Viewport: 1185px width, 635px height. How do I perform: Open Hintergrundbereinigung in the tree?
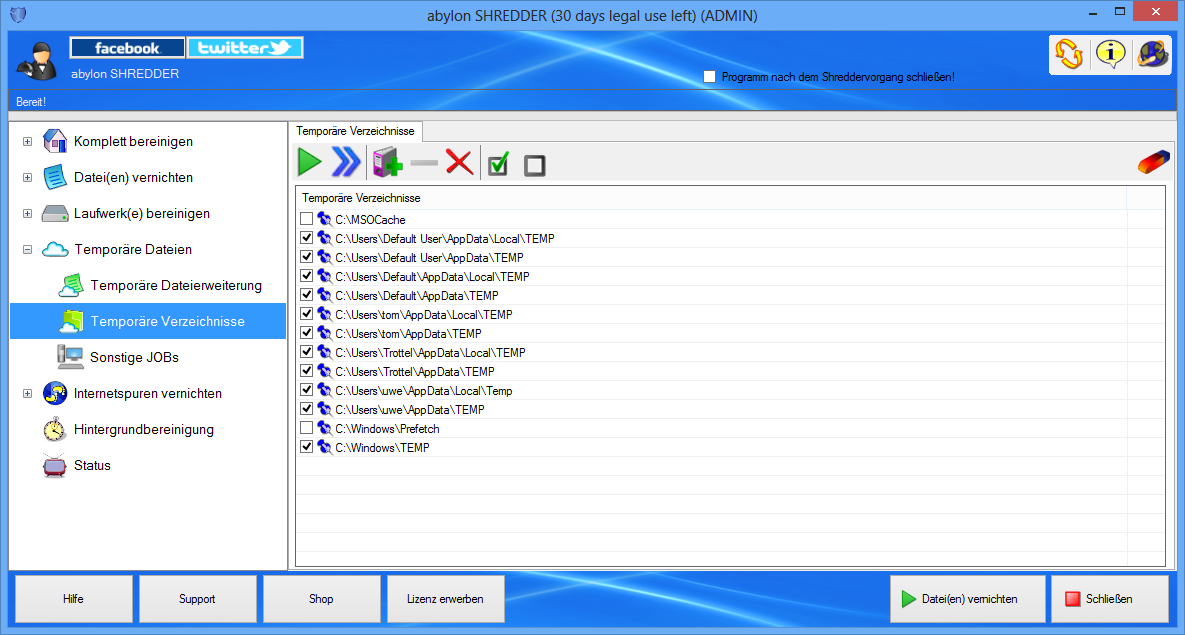click(144, 429)
